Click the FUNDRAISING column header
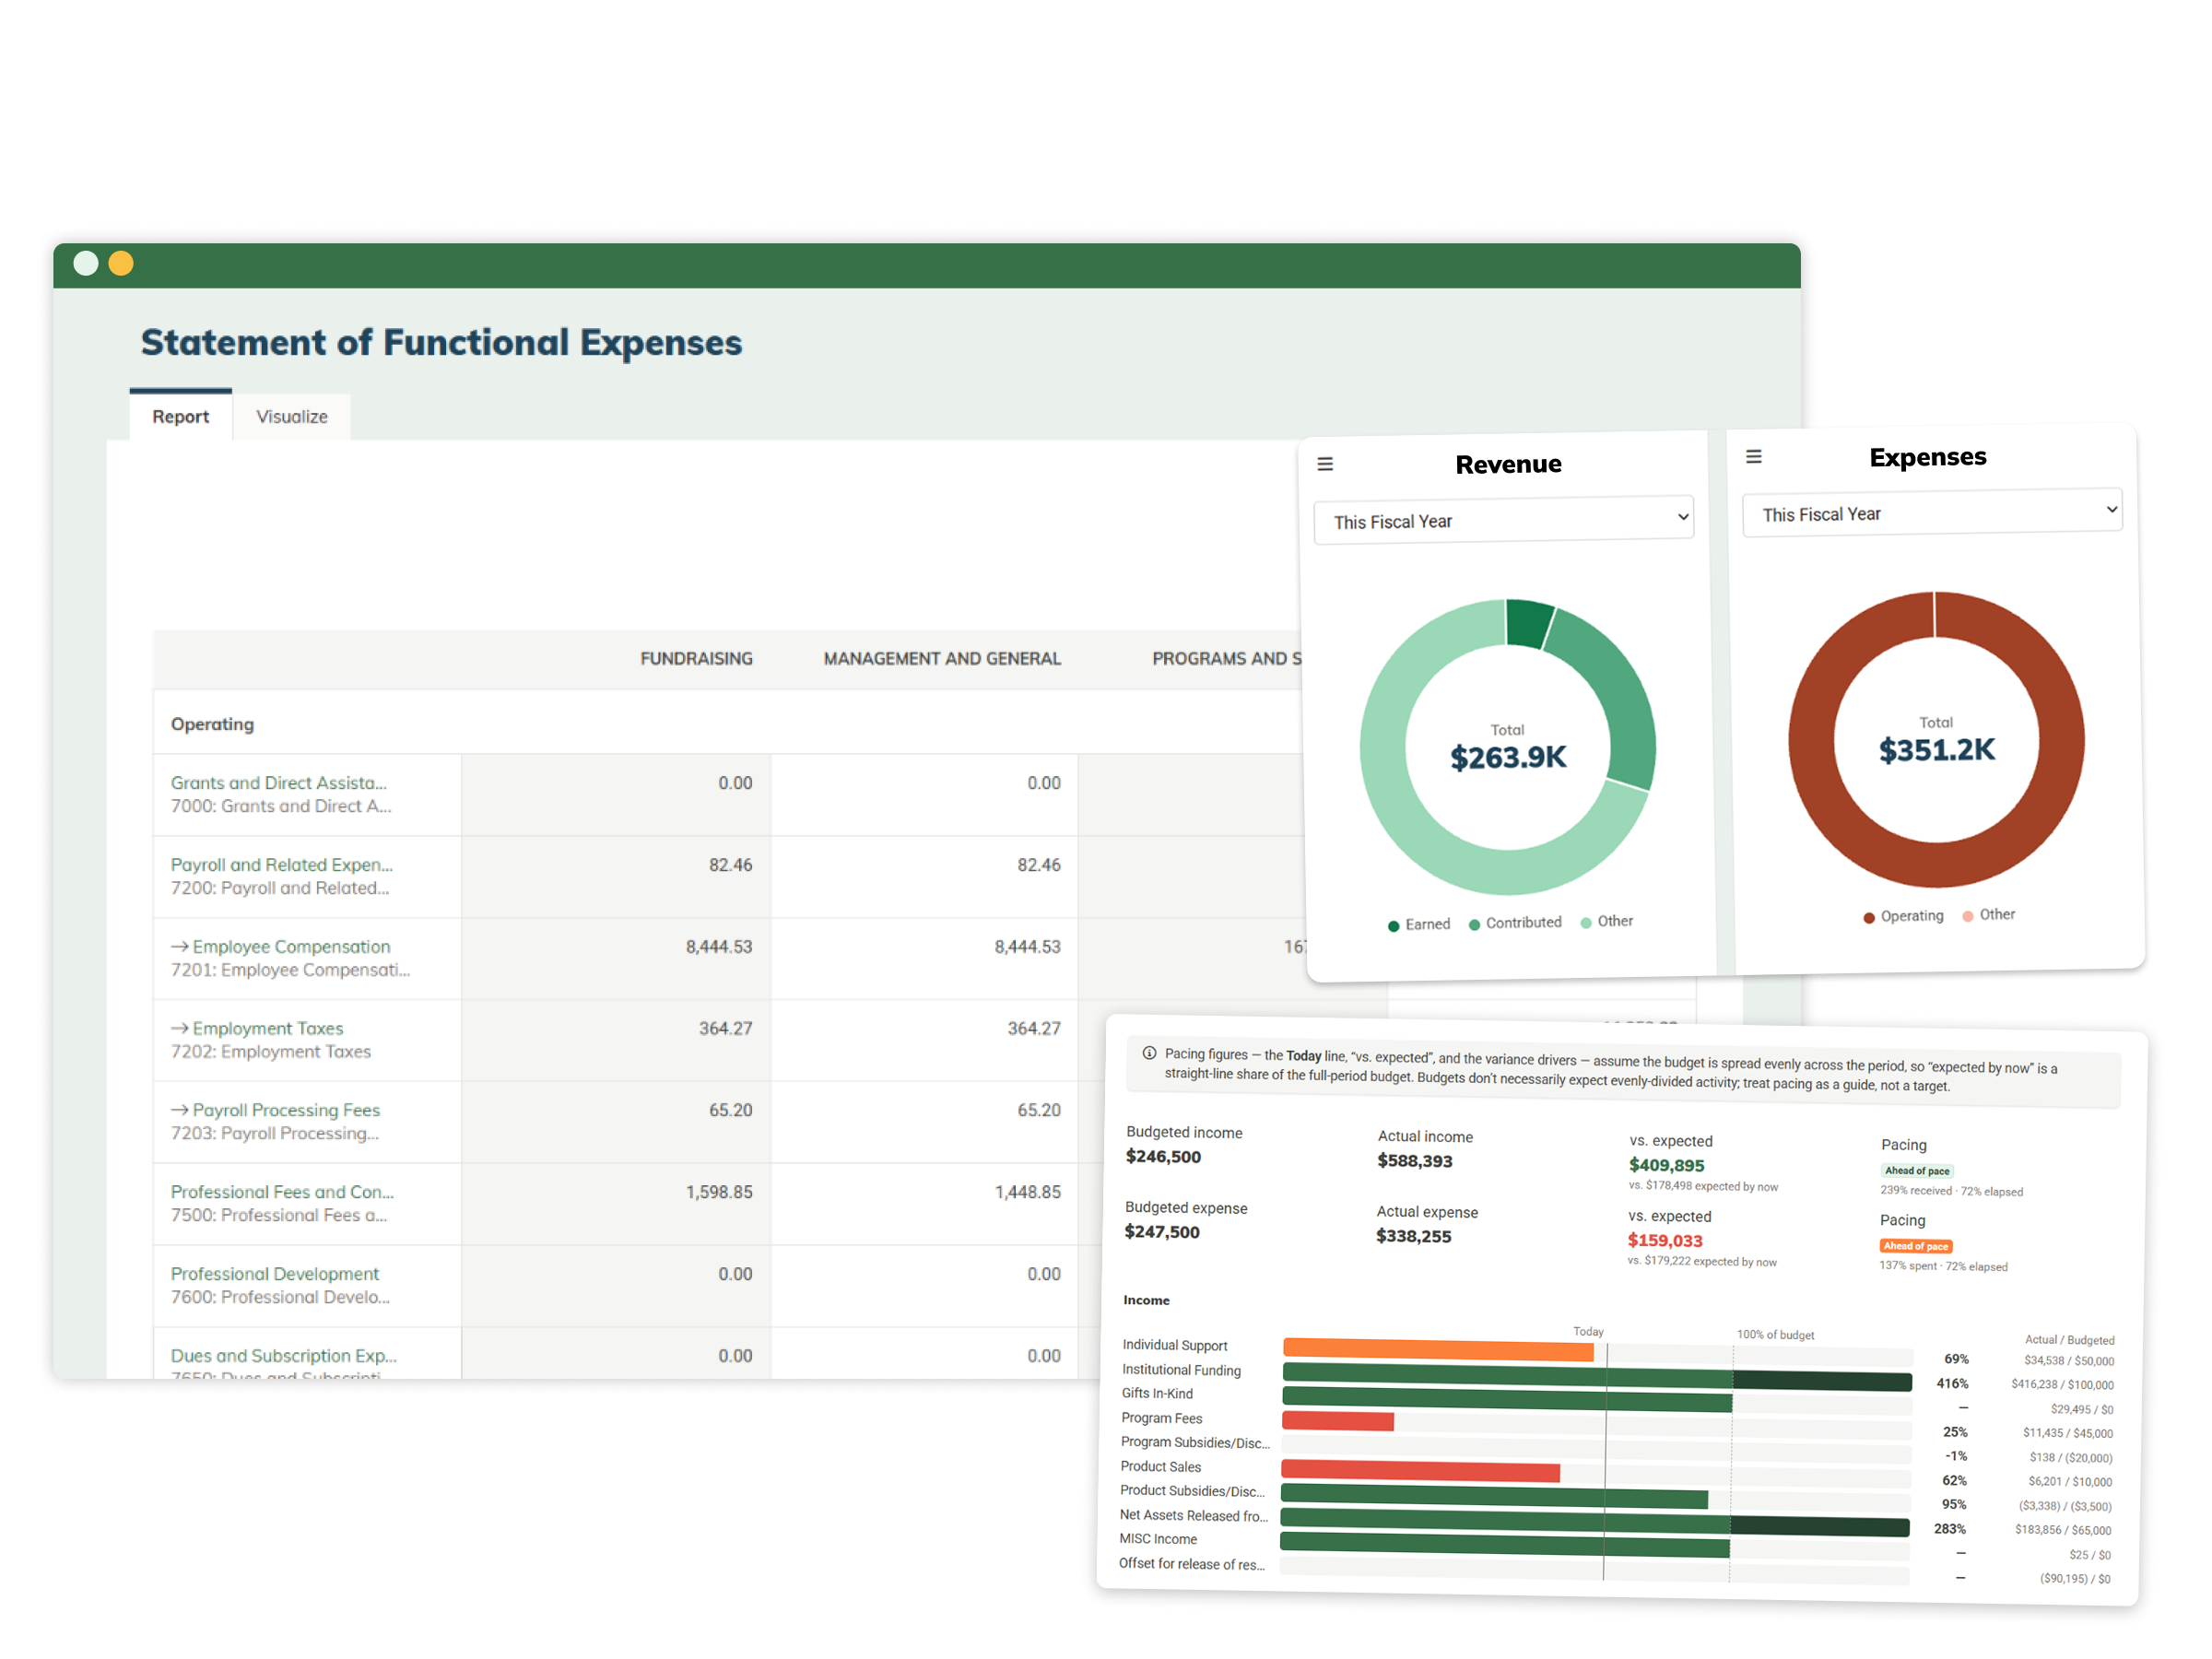Image resolution: width=2212 pixels, height=1659 pixels. (x=696, y=658)
